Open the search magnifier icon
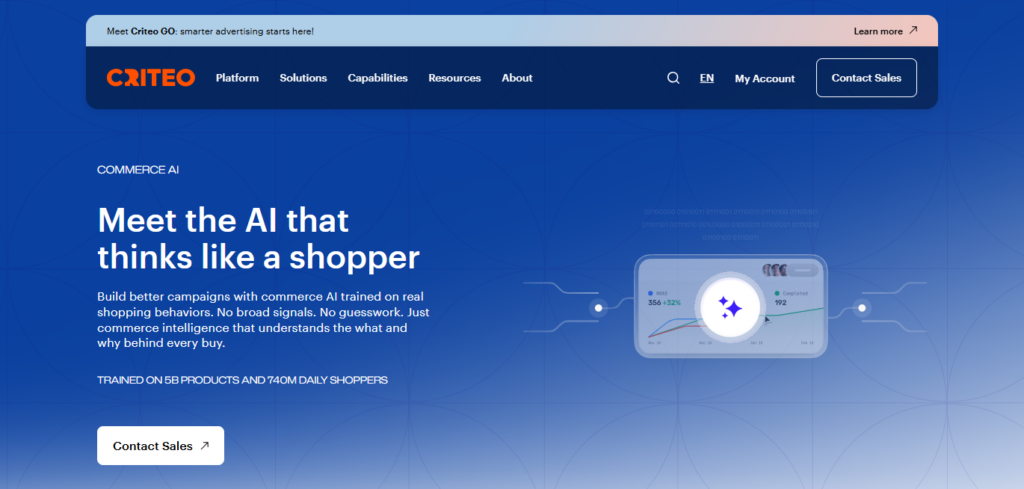Viewport: 1024px width, 489px height. [673, 78]
